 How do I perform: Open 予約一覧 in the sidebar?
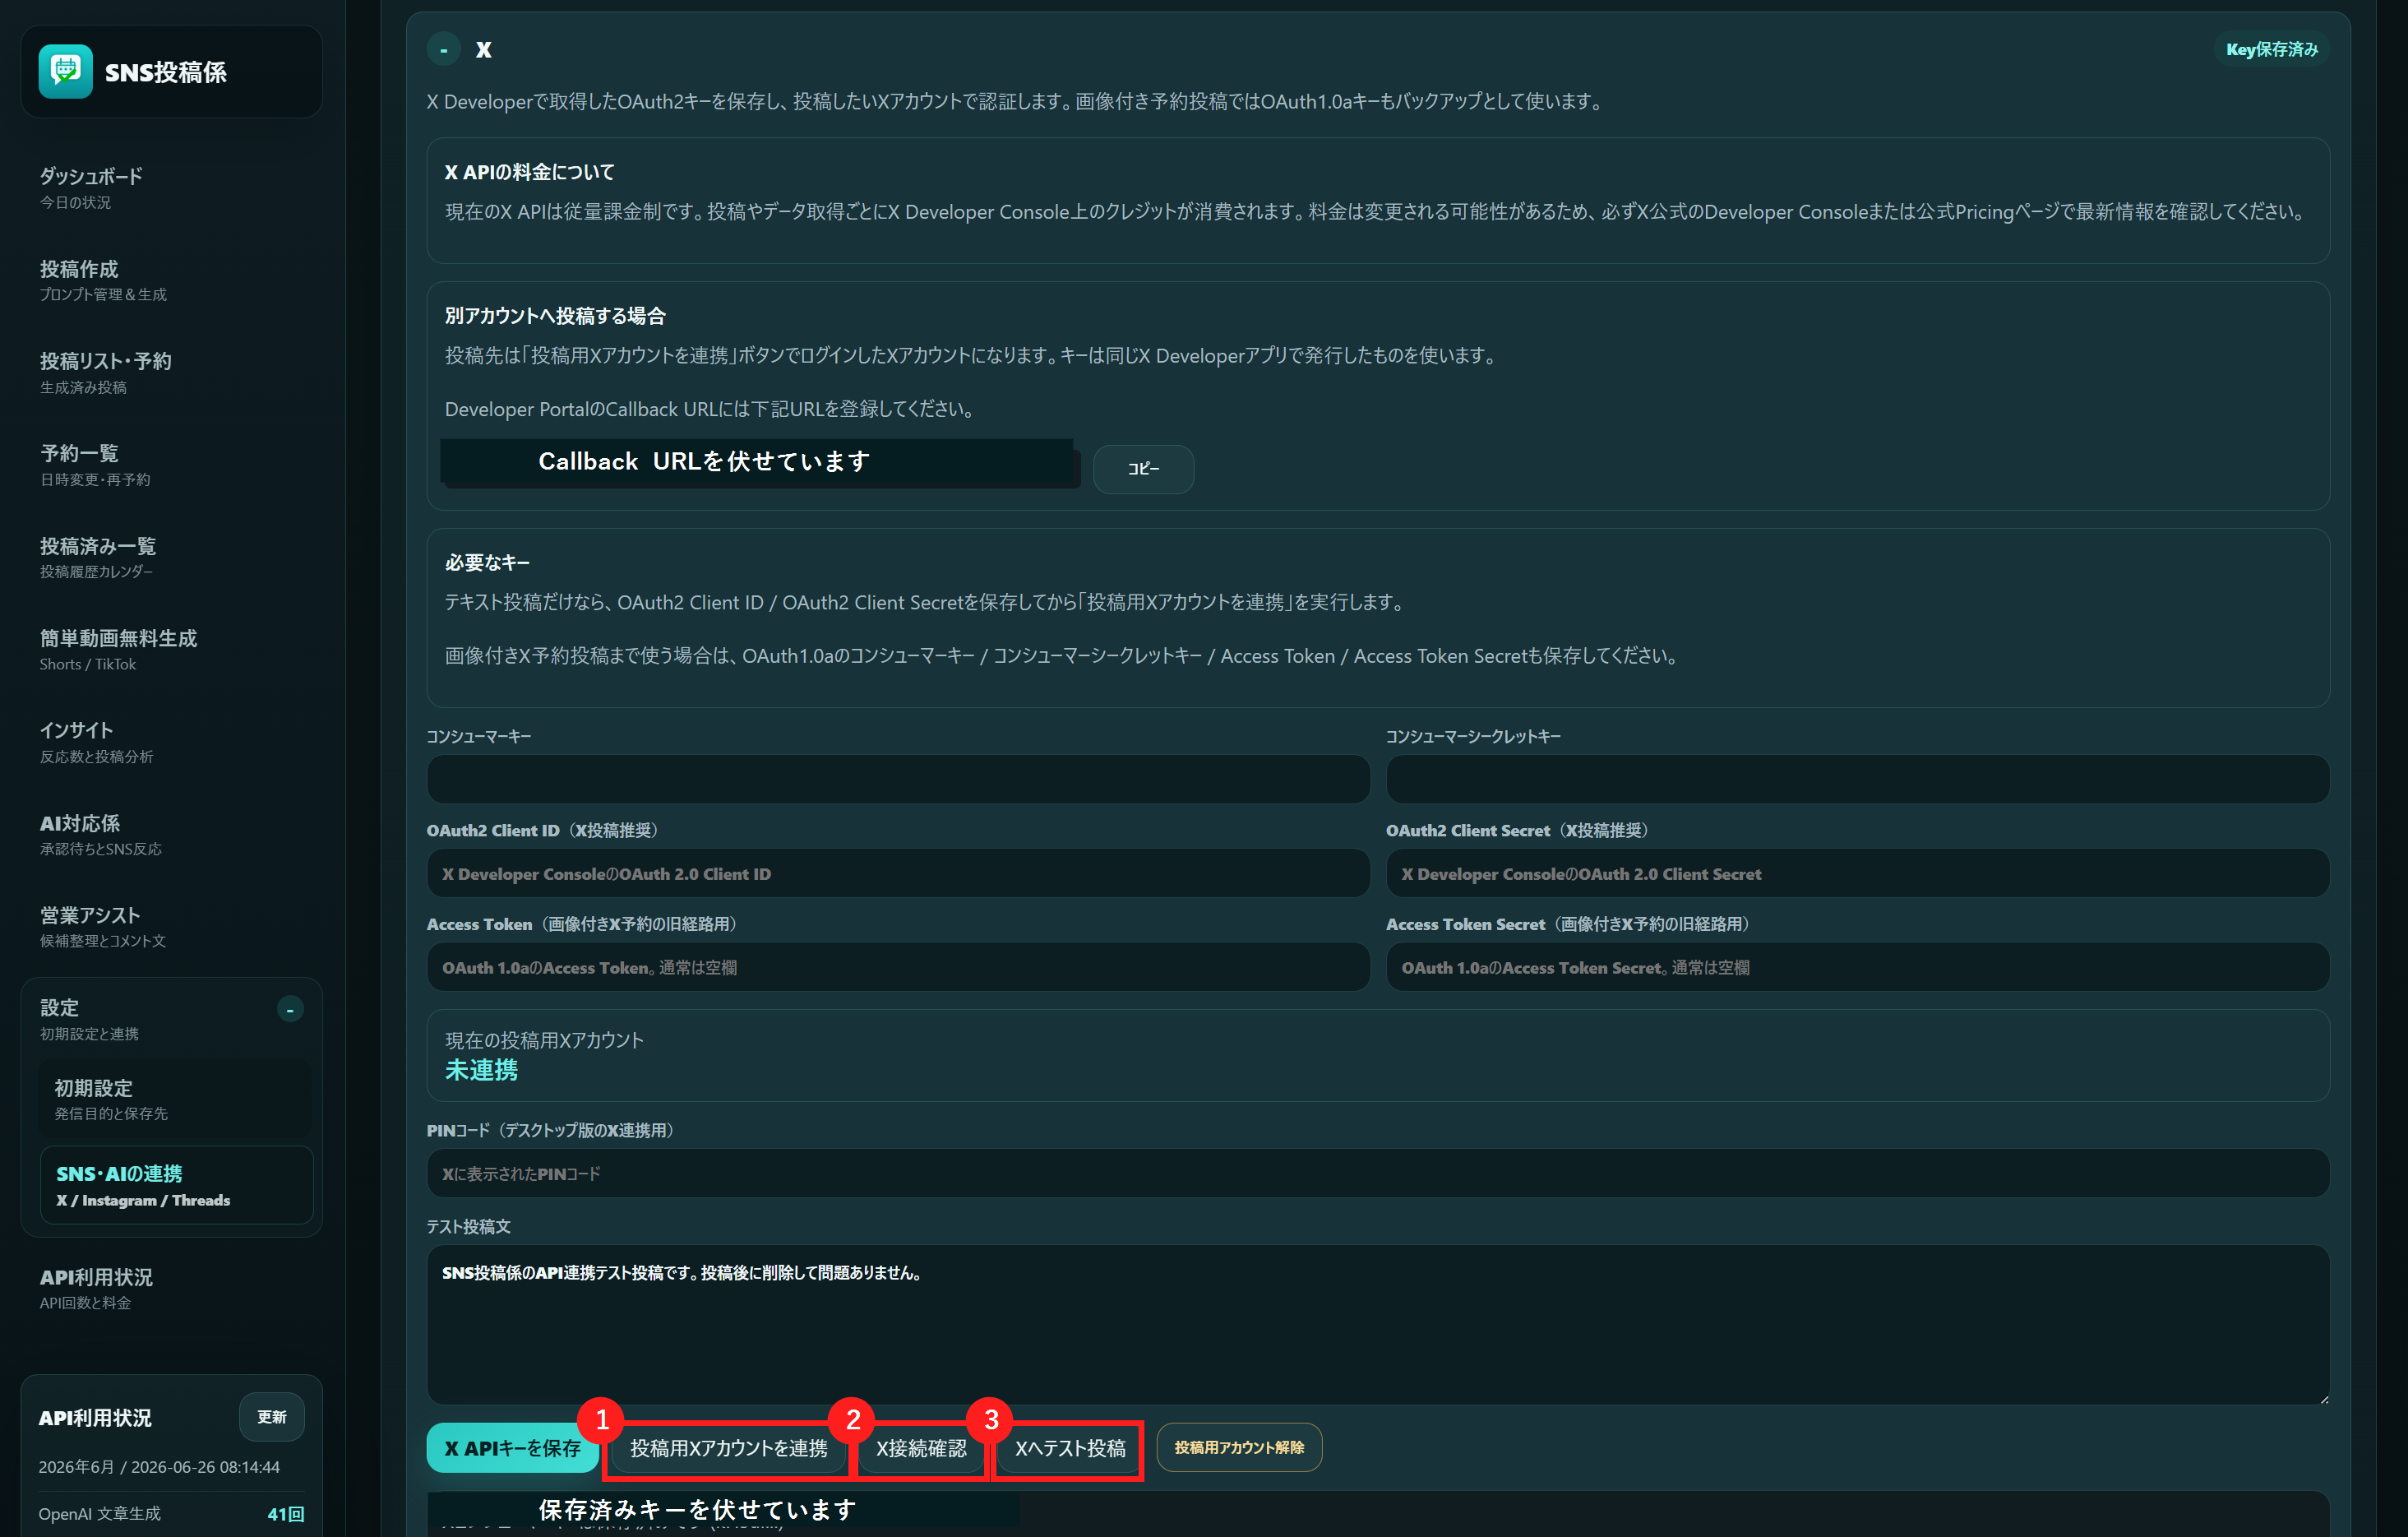pos(171,465)
